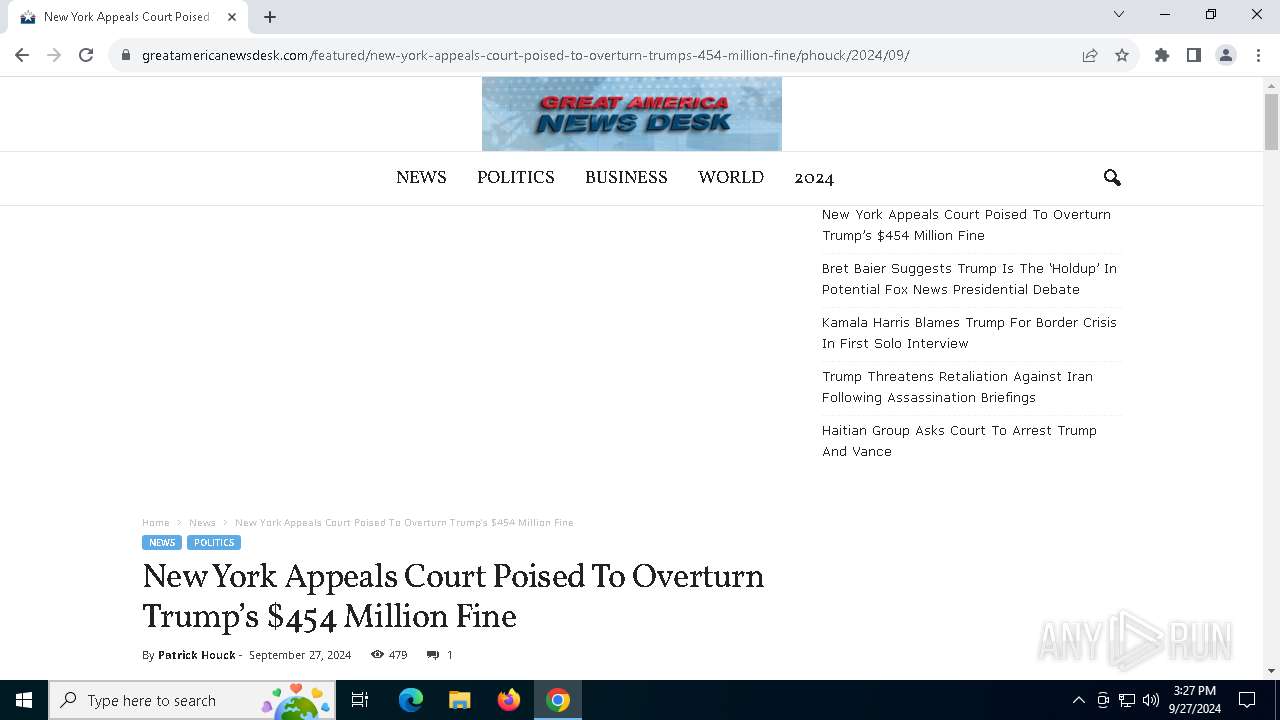The width and height of the screenshot is (1280, 720).
Task: Open Chrome profile avatar
Action: [x=1226, y=55]
